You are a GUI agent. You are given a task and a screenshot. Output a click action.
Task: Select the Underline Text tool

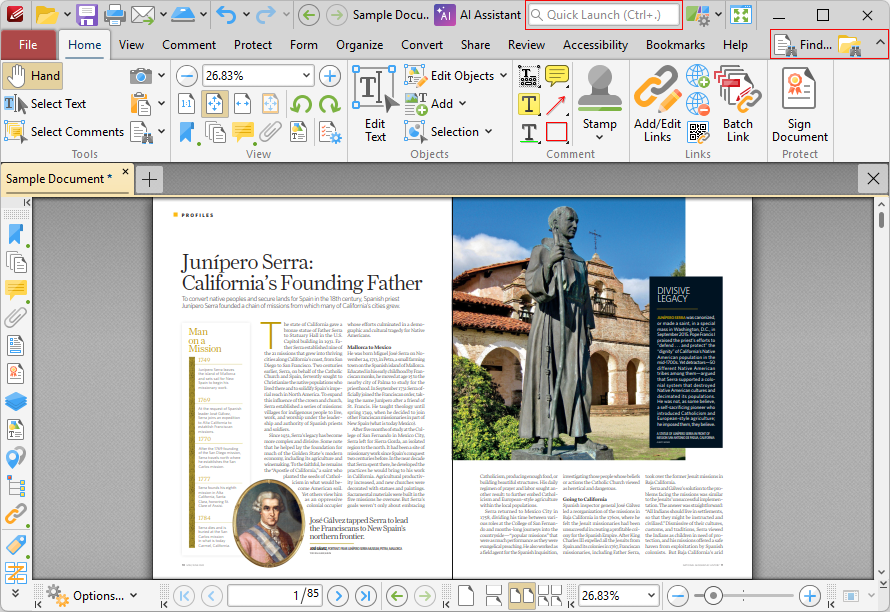click(x=529, y=132)
